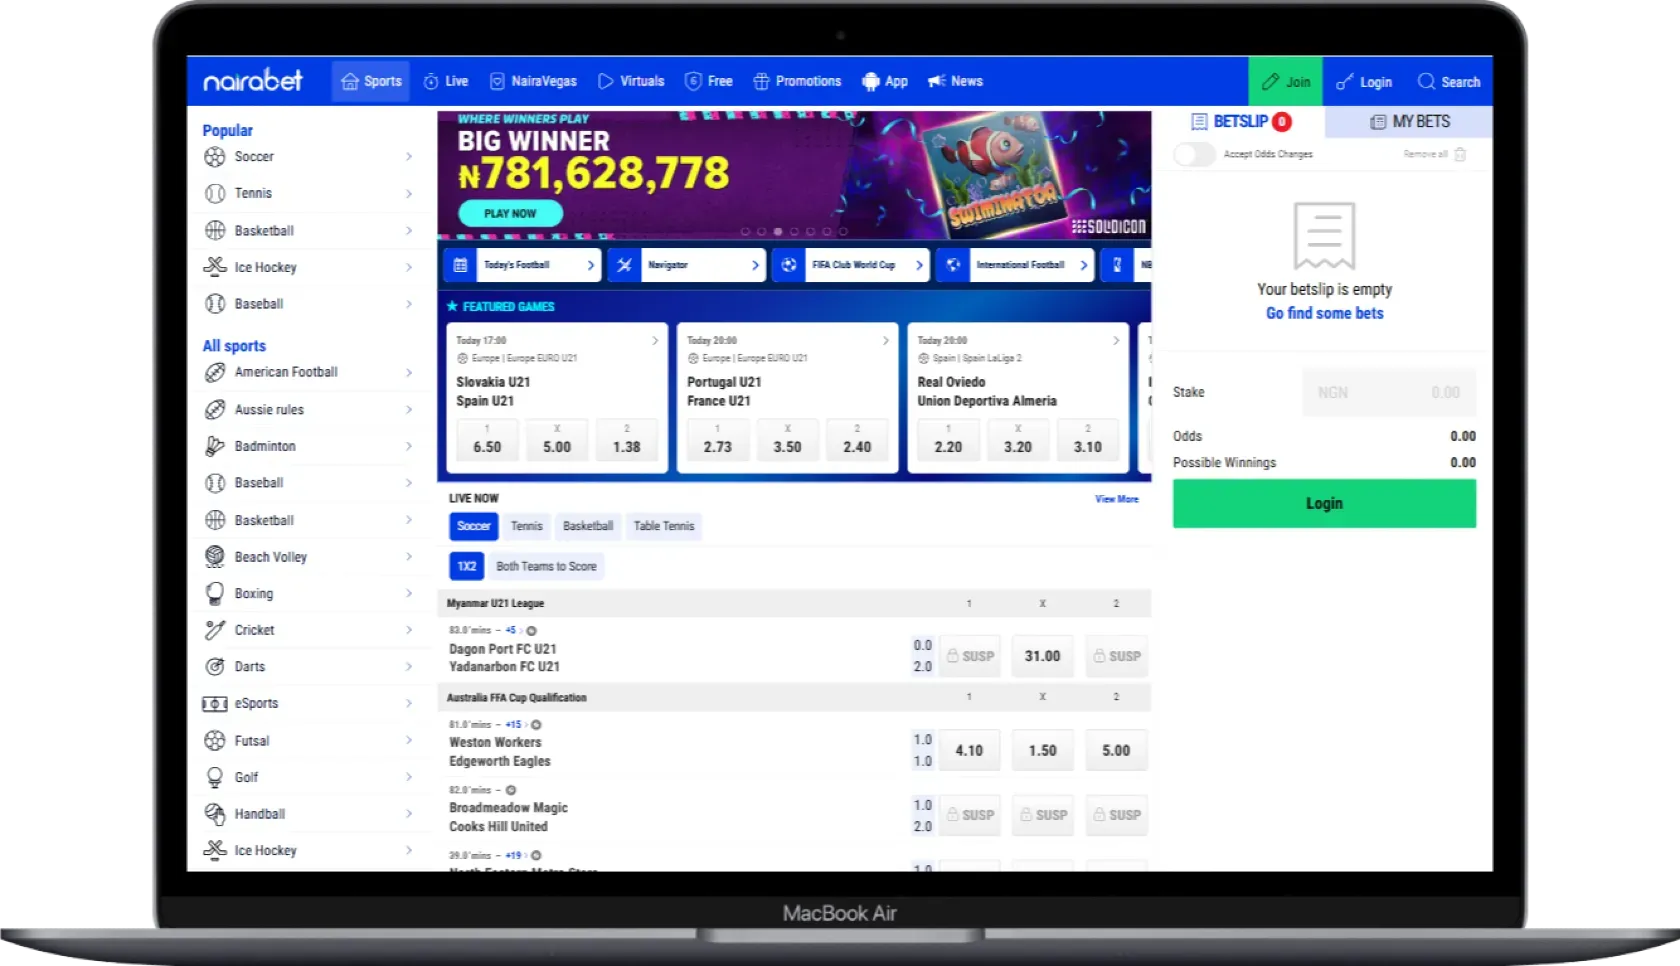Click Basketball icon in Popular list
This screenshot has height=966, width=1680.
coord(214,230)
